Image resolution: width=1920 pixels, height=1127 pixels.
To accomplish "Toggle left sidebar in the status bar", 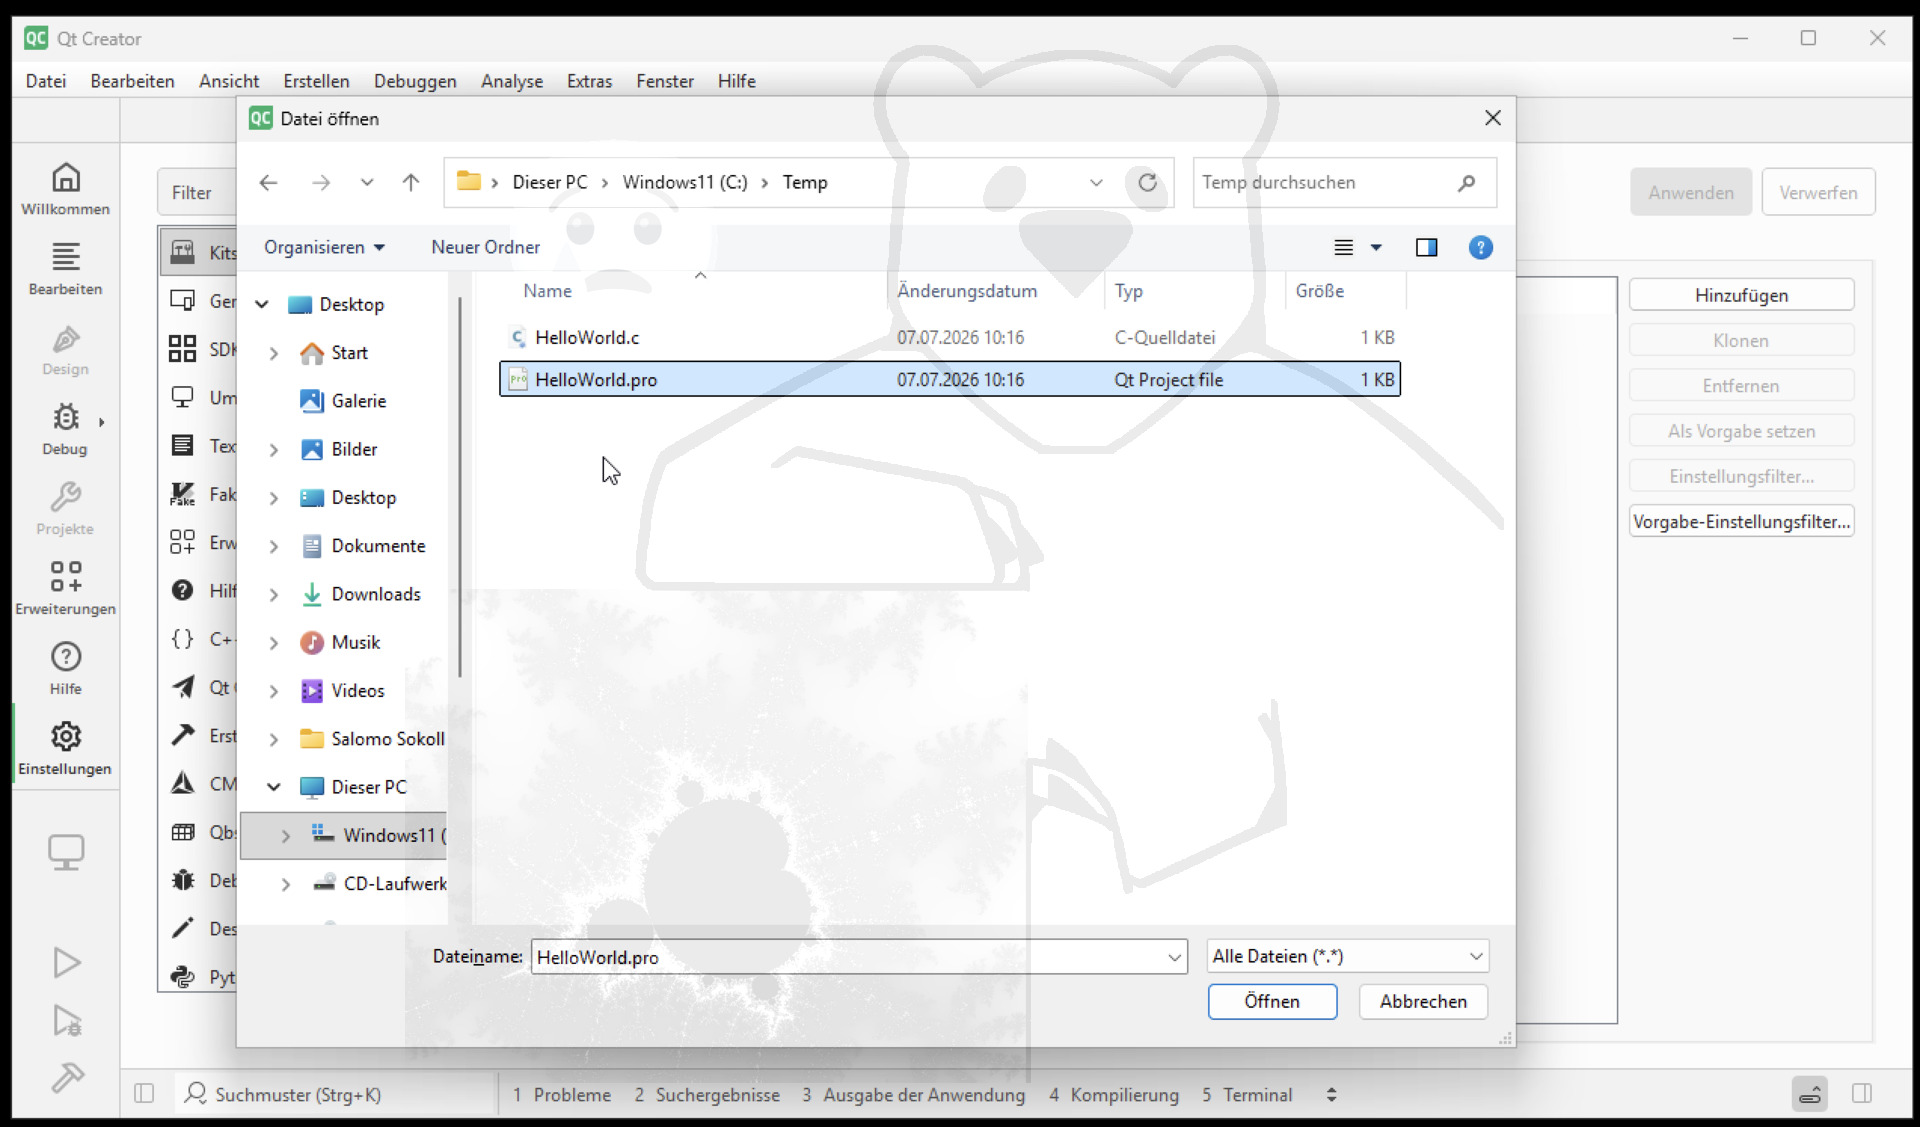I will pos(144,1094).
